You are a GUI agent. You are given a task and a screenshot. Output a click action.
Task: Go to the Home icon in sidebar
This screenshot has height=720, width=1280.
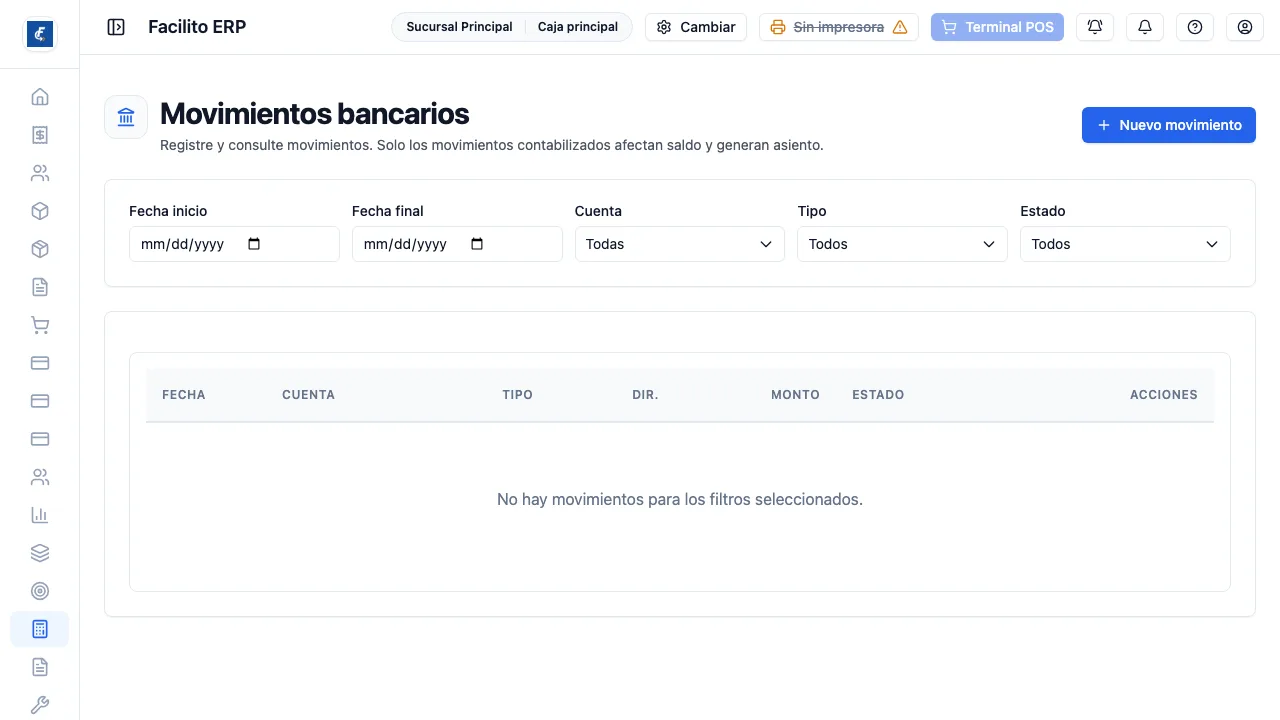[x=40, y=97]
